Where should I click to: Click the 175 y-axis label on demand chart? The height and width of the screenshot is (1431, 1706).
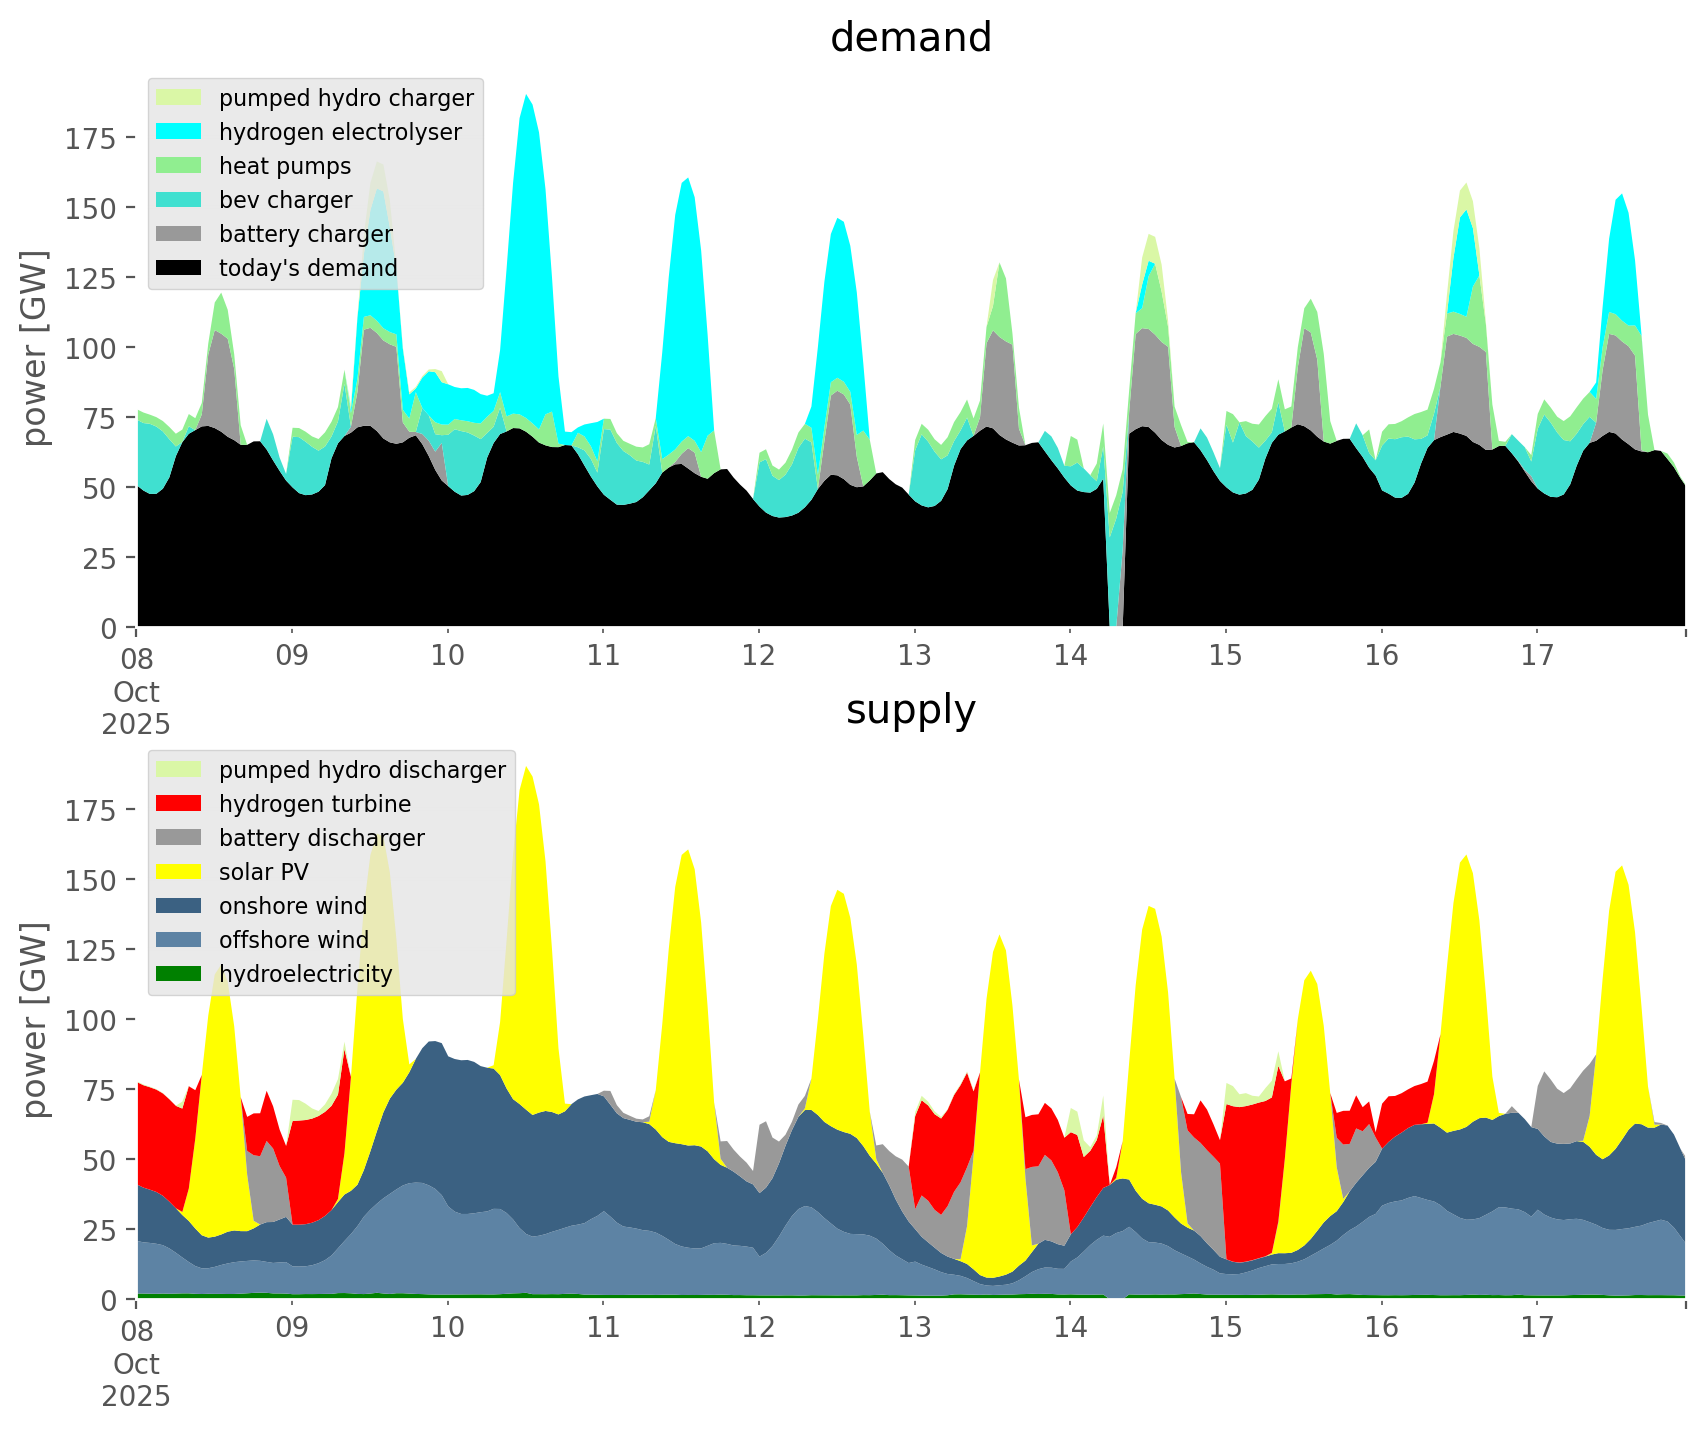tap(91, 139)
